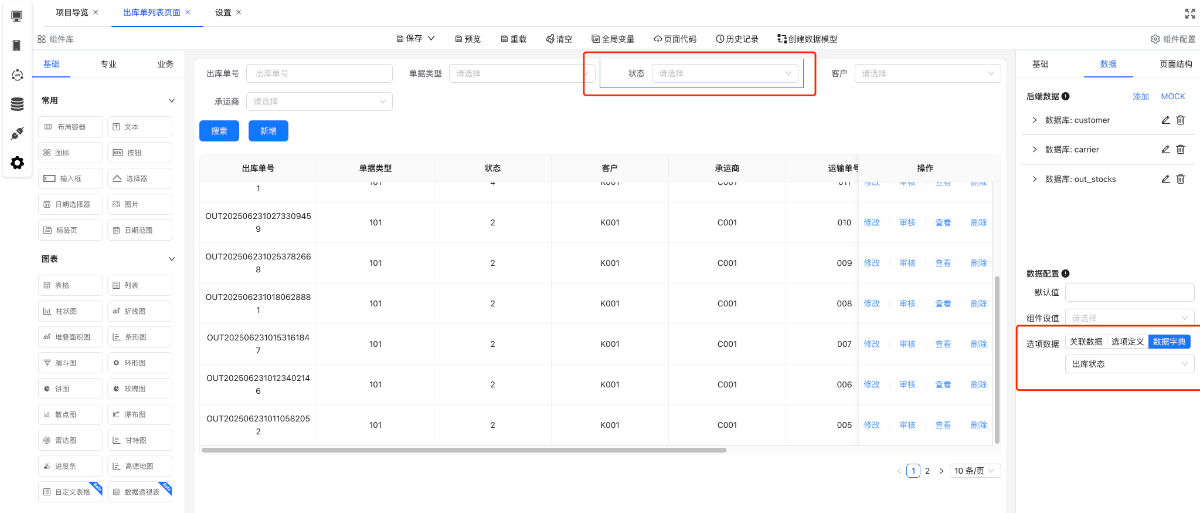Click the fullscreen expand icon top right
1200x513 pixels.
1190,12
